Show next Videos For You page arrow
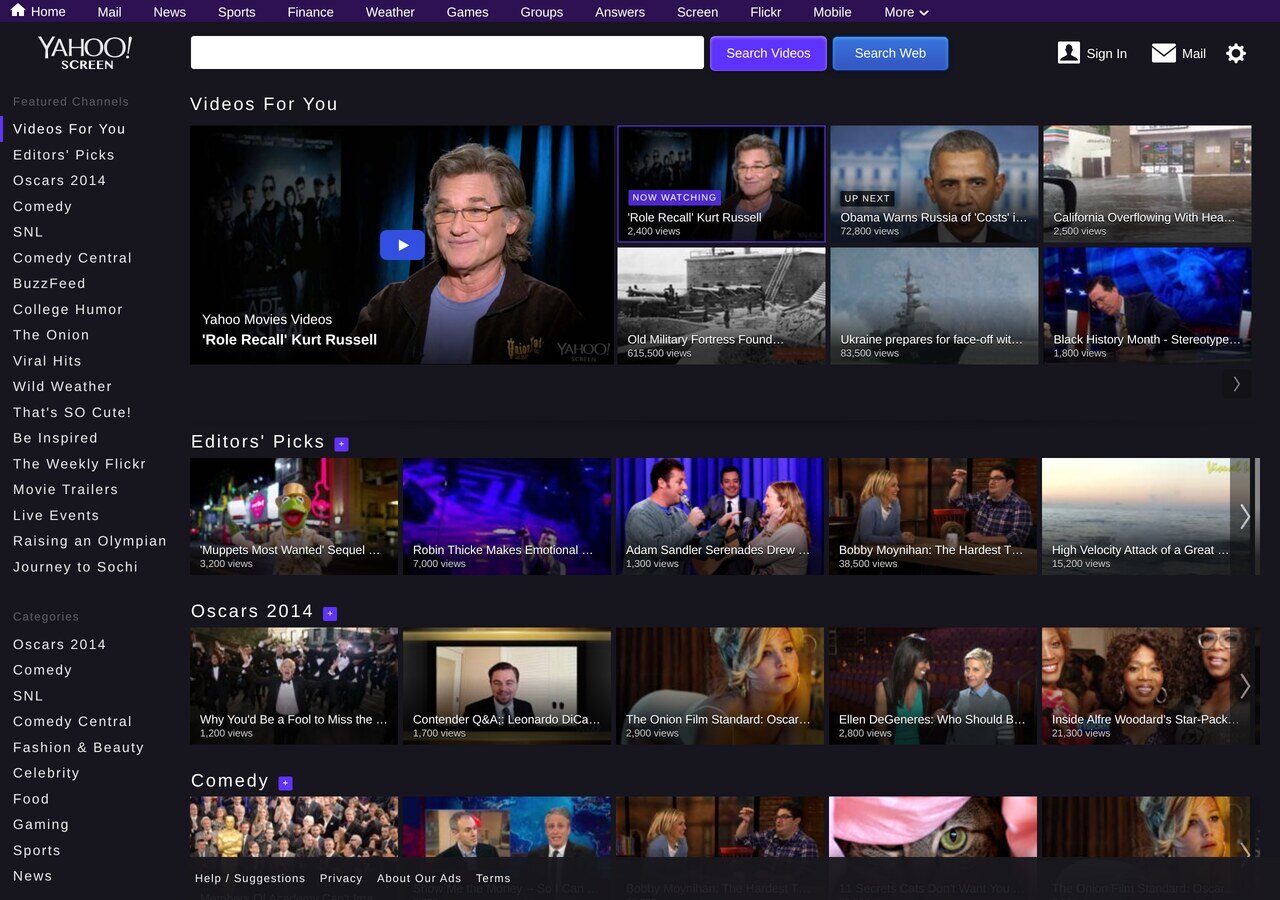 1237,384
